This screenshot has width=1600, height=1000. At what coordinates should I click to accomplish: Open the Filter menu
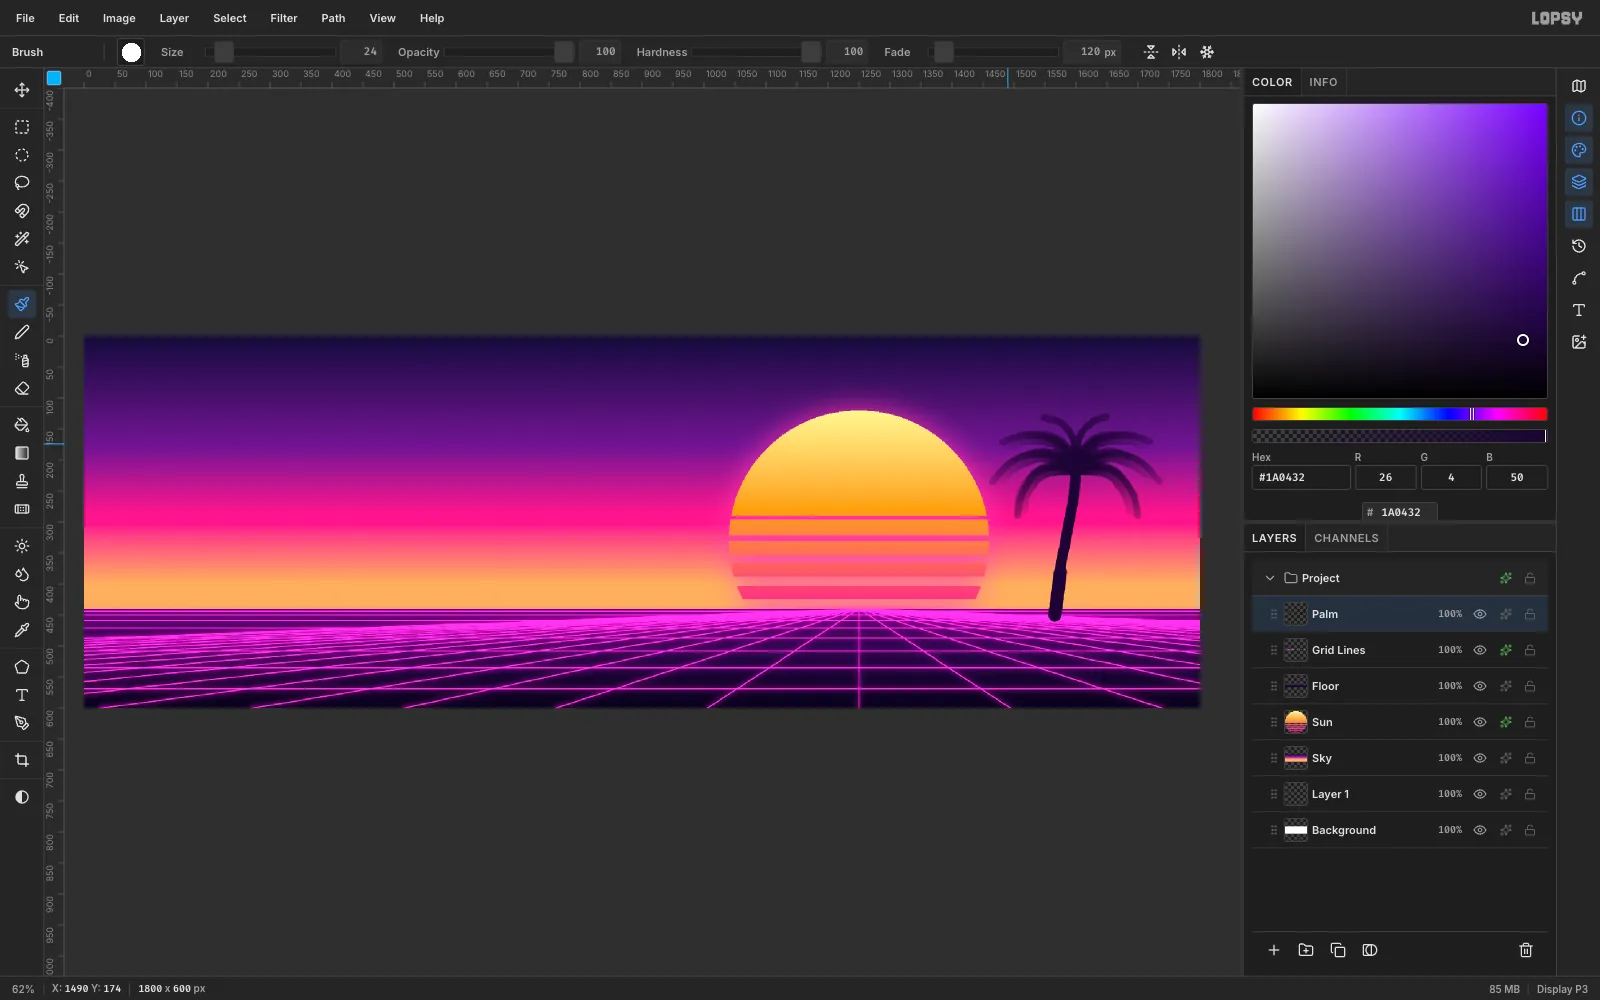tap(284, 18)
